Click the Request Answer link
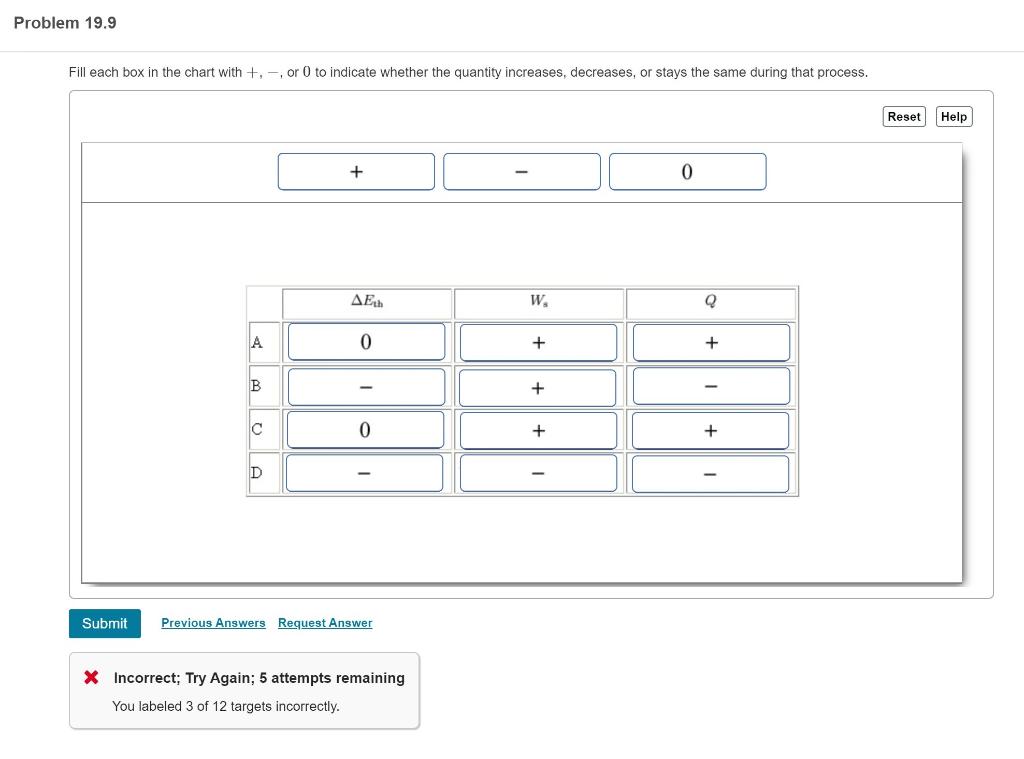Viewport: 1024px width, 759px height. [x=325, y=623]
